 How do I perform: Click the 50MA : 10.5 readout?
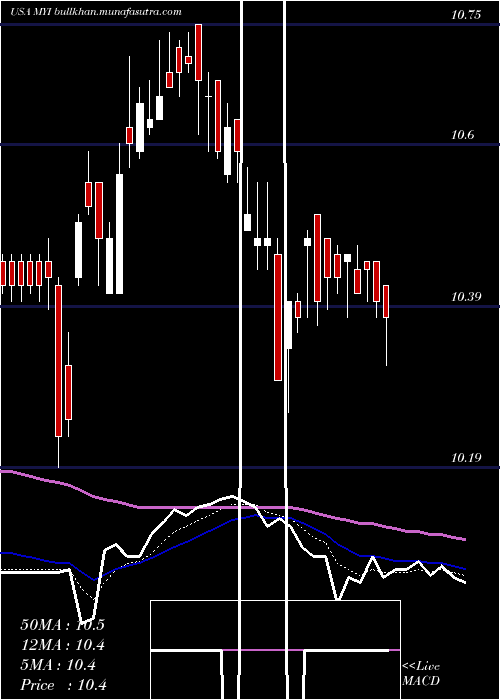62,625
